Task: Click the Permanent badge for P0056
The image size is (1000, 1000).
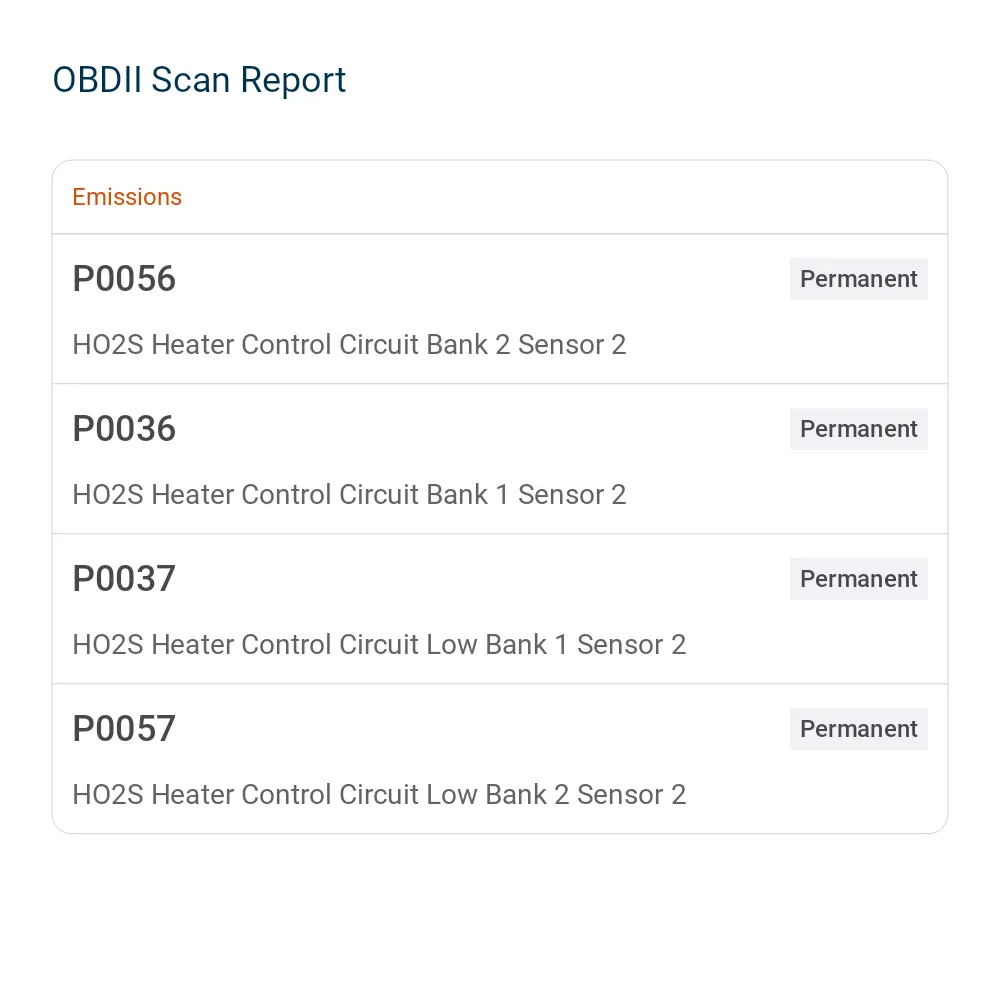Action: (x=858, y=279)
